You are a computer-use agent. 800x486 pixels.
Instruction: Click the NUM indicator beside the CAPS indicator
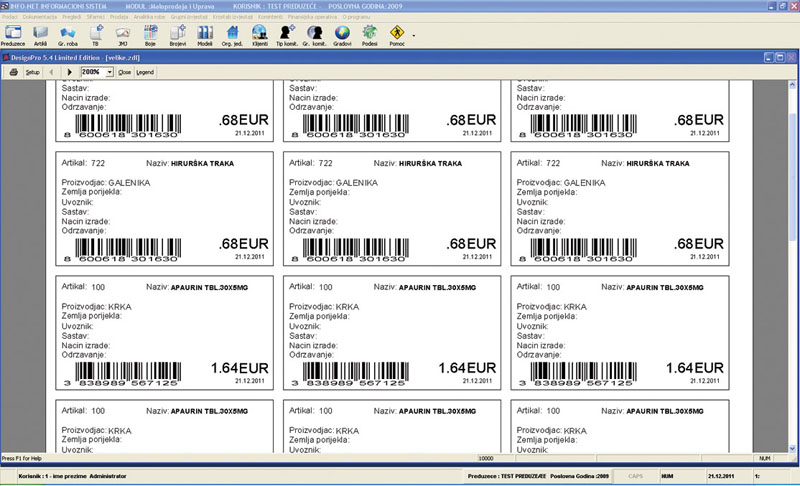(667, 476)
